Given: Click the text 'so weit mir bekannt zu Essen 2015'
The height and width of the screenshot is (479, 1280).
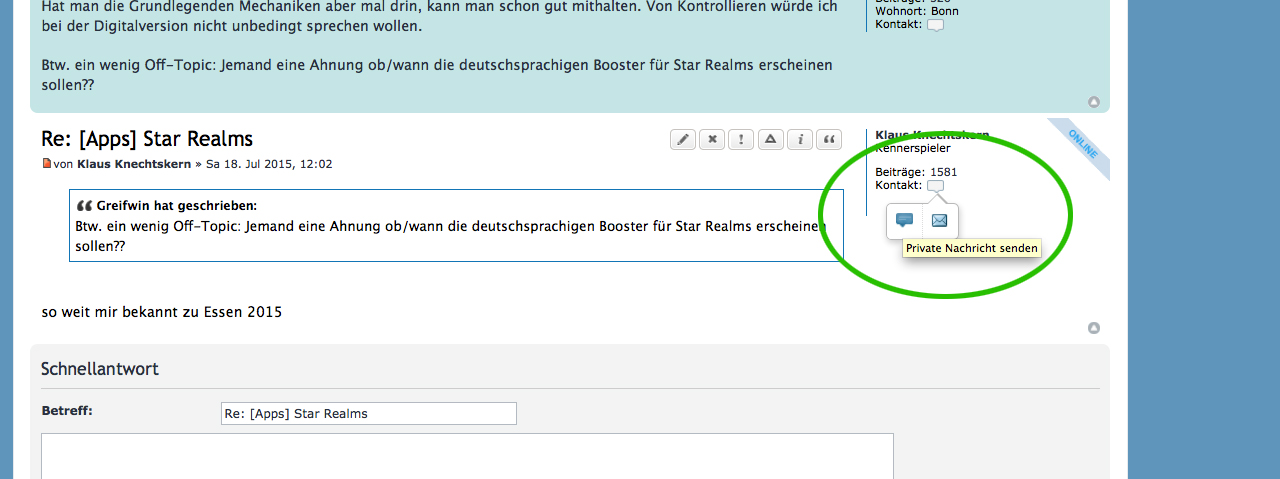Looking at the screenshot, I should [162, 312].
